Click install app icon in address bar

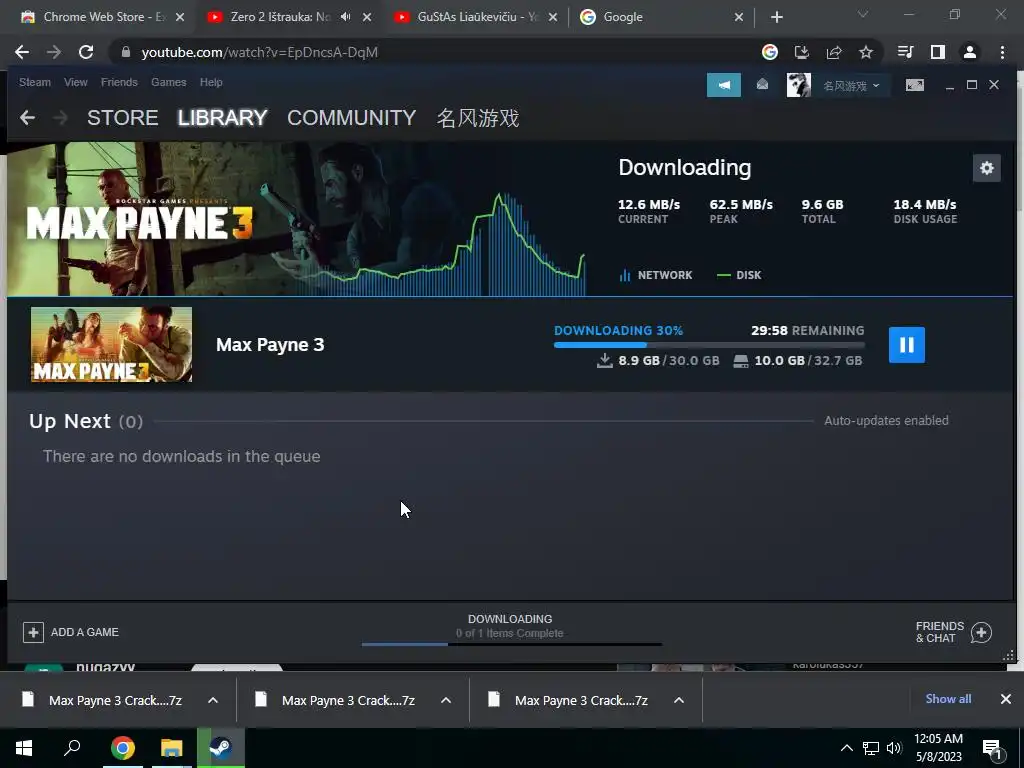click(801, 52)
